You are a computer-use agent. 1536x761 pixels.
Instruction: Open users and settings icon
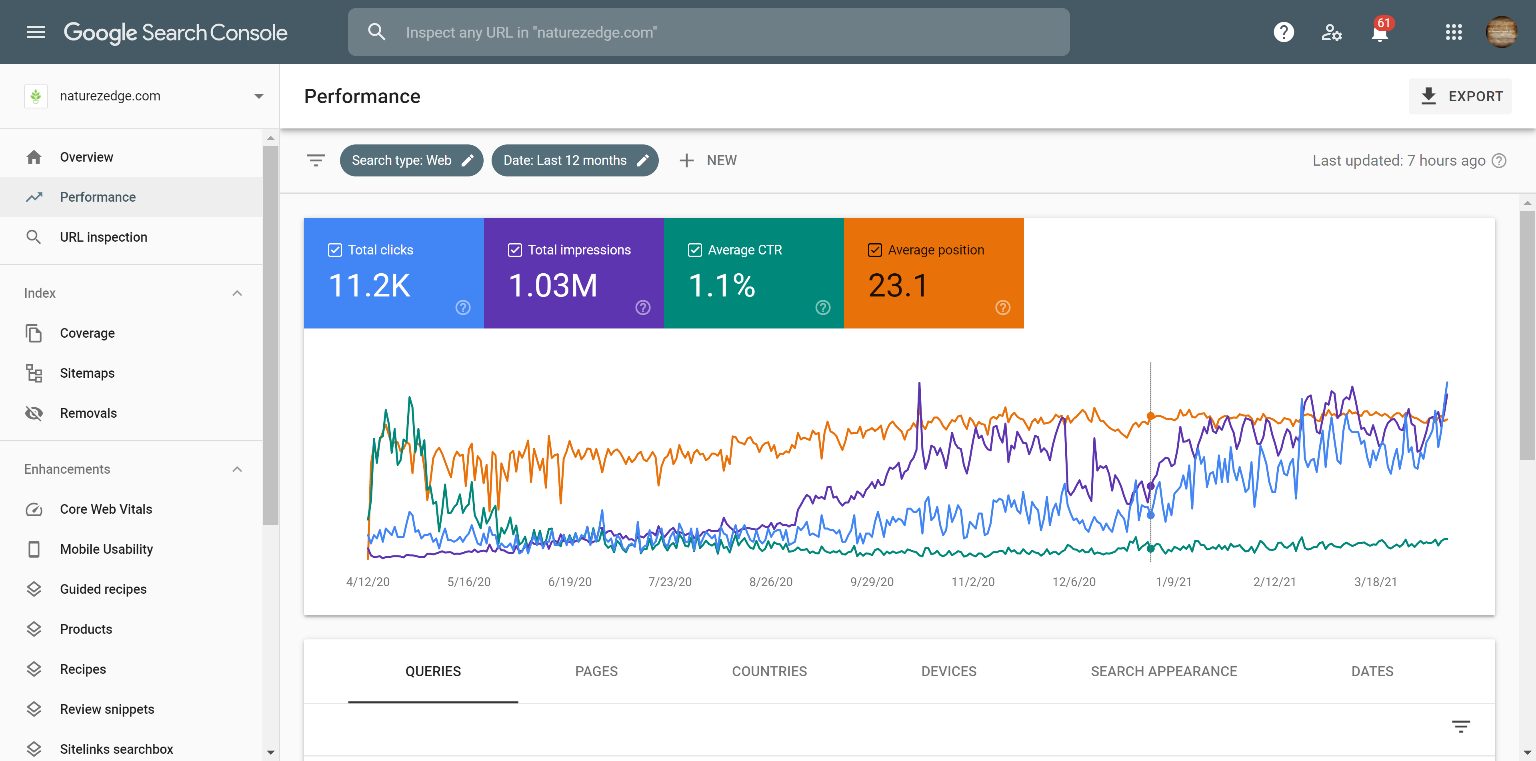click(x=1332, y=32)
